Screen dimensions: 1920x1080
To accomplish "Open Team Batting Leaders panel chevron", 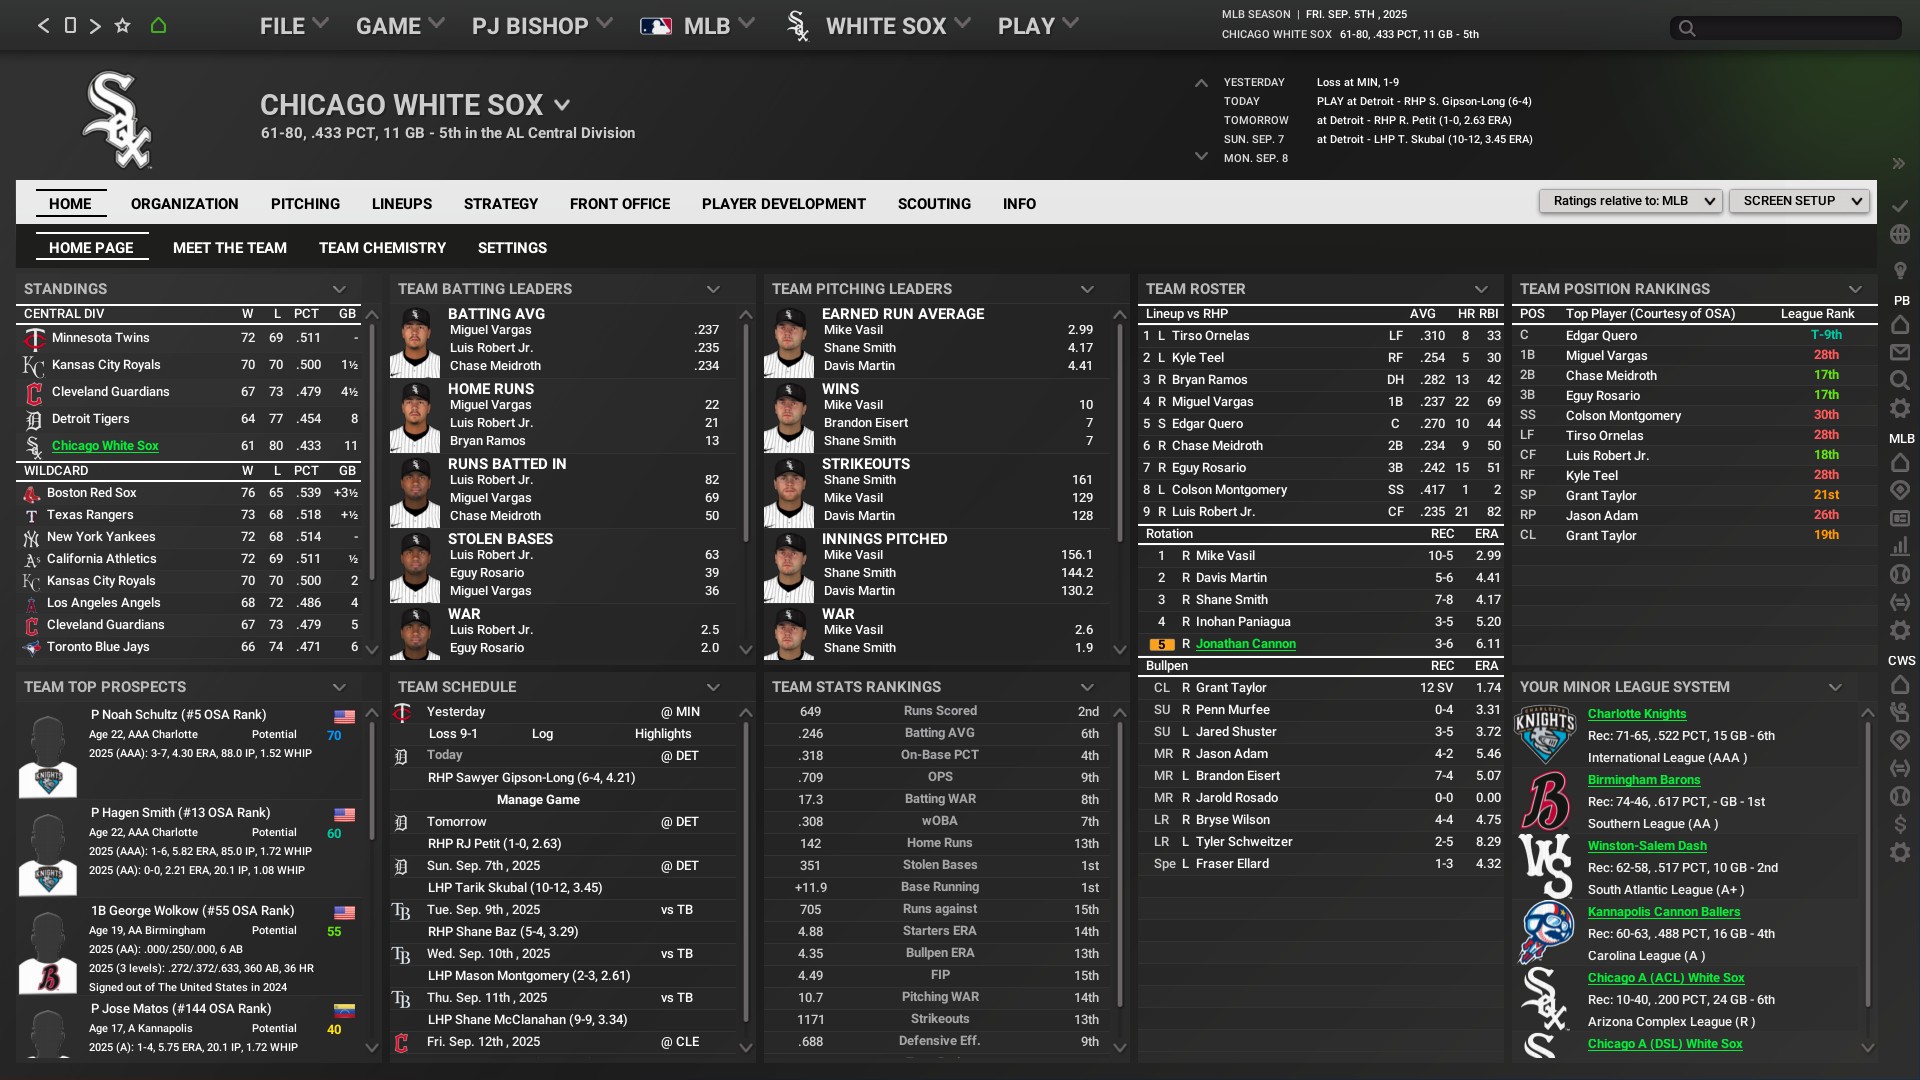I will point(713,289).
